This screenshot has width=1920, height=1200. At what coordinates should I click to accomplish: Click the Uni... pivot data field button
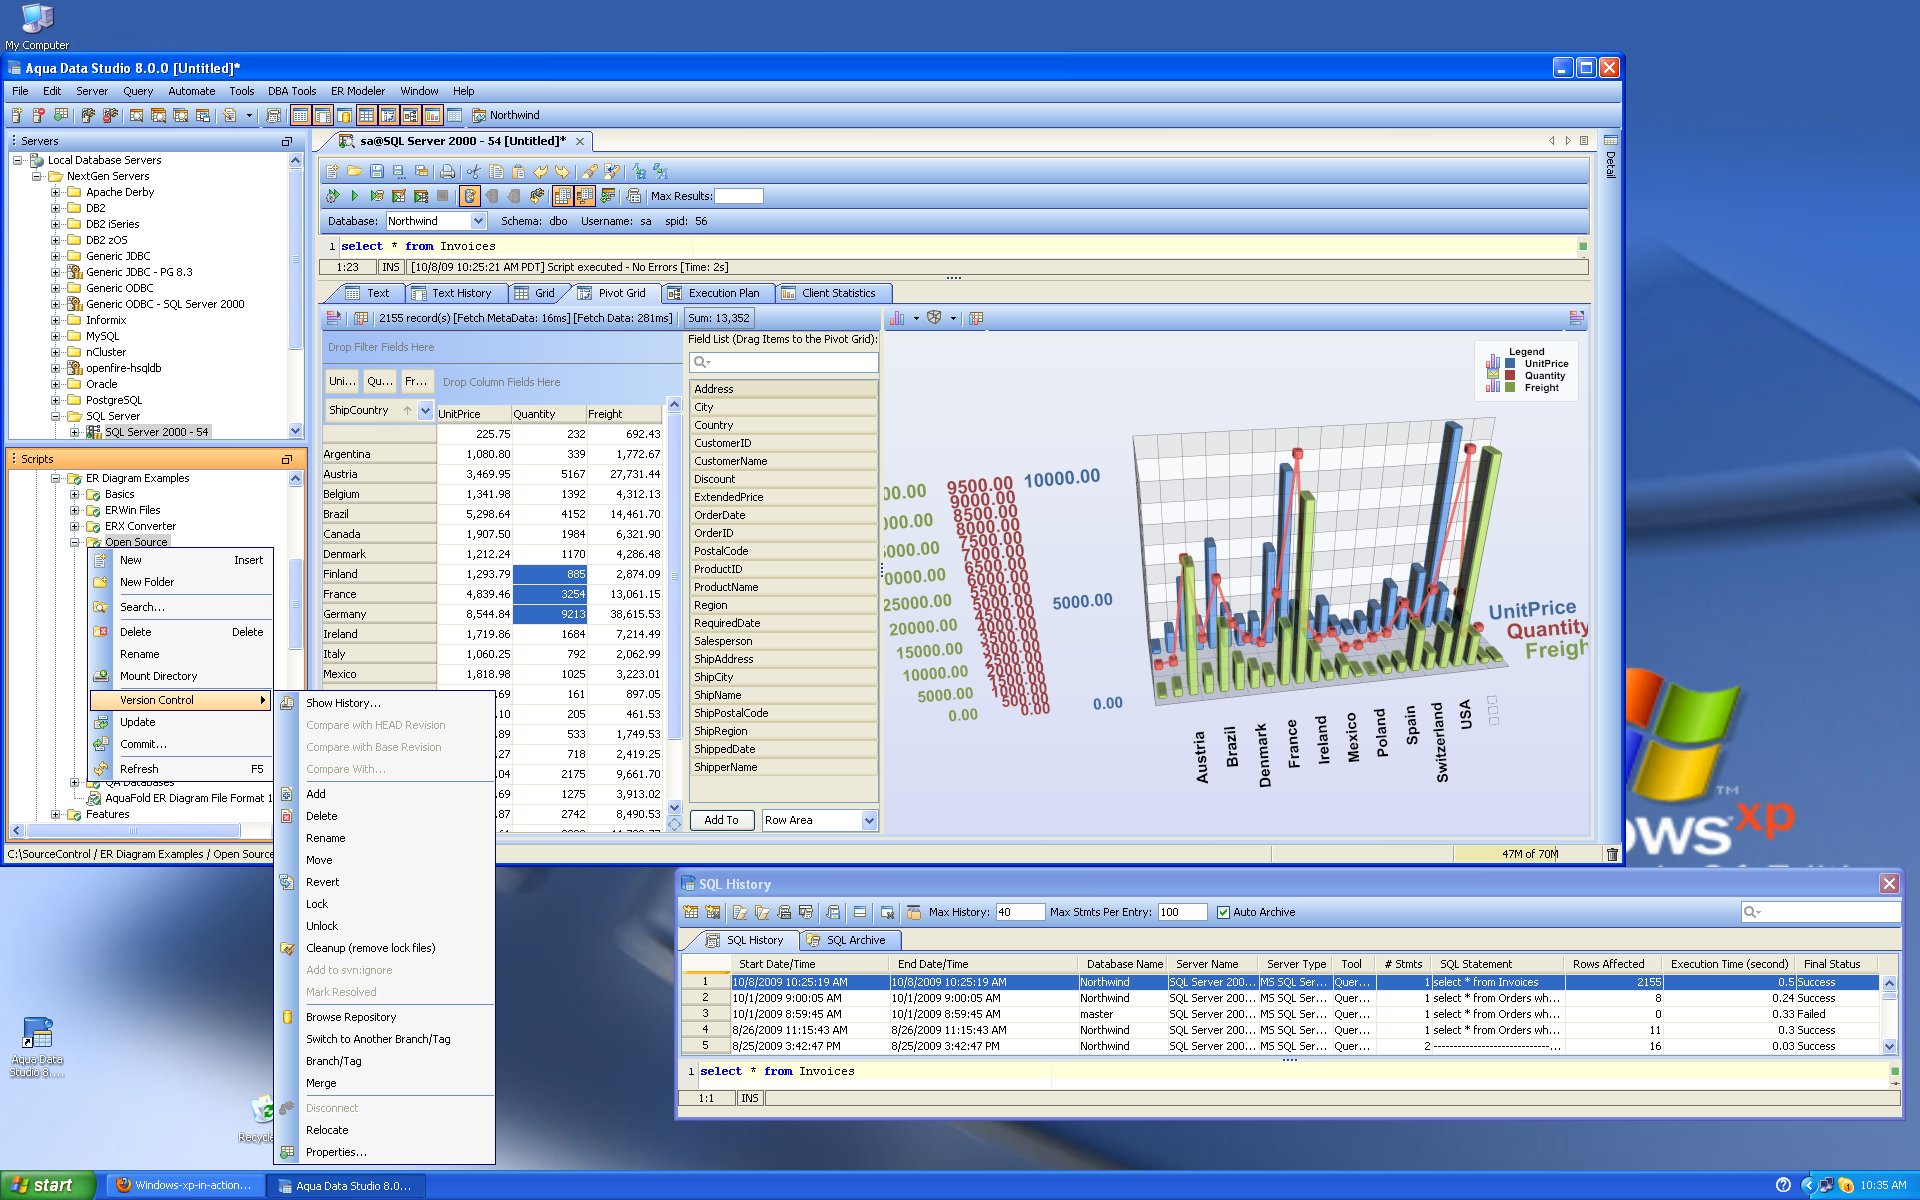click(x=342, y=381)
